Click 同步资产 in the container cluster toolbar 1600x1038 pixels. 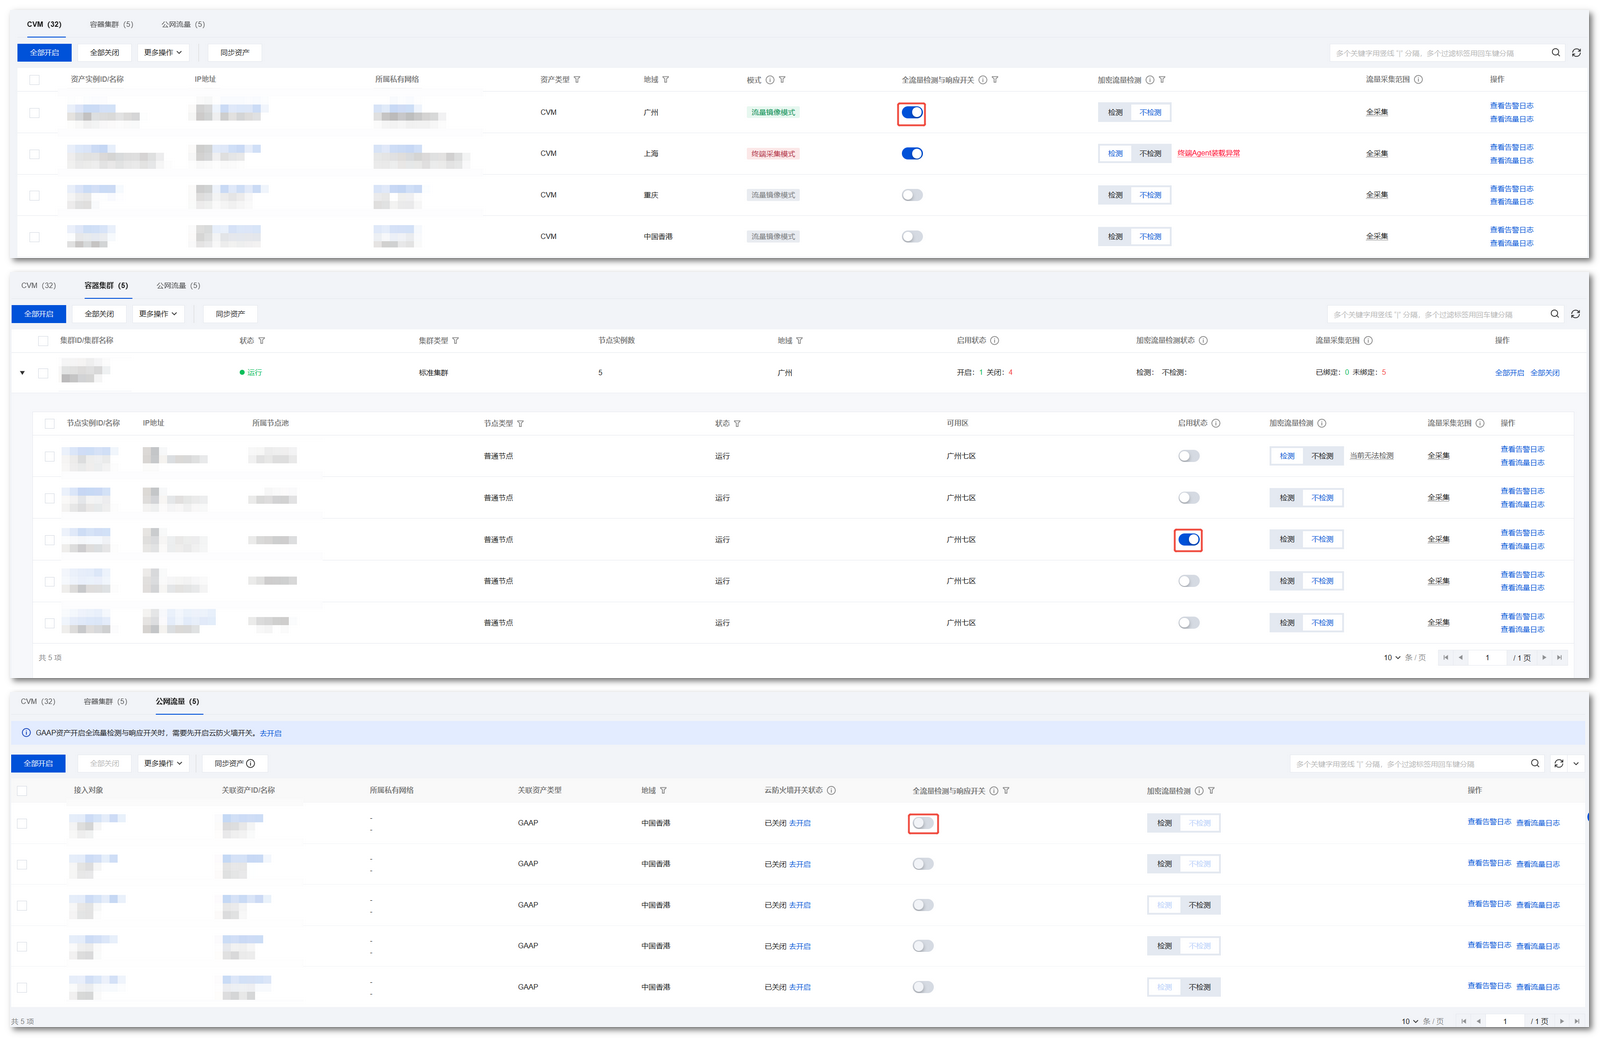pyautogui.click(x=230, y=314)
